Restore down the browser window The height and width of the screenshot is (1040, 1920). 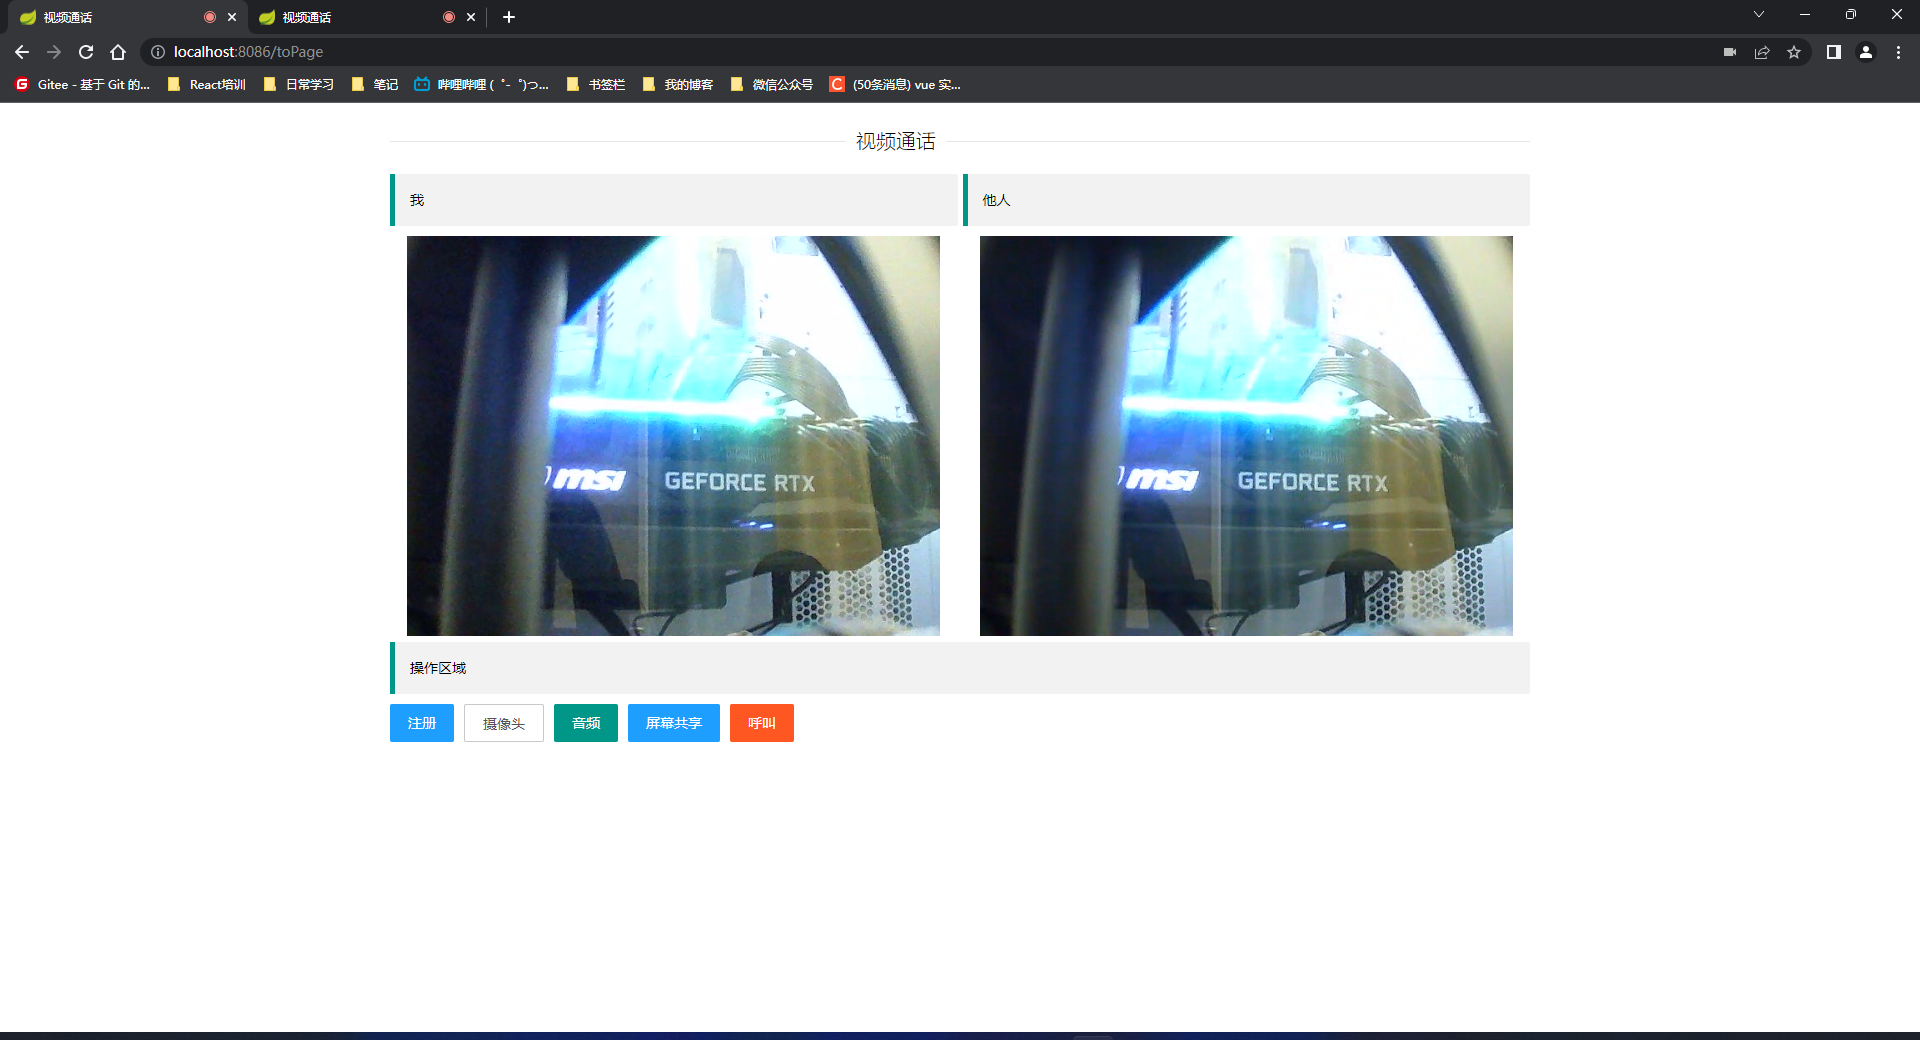1851,14
